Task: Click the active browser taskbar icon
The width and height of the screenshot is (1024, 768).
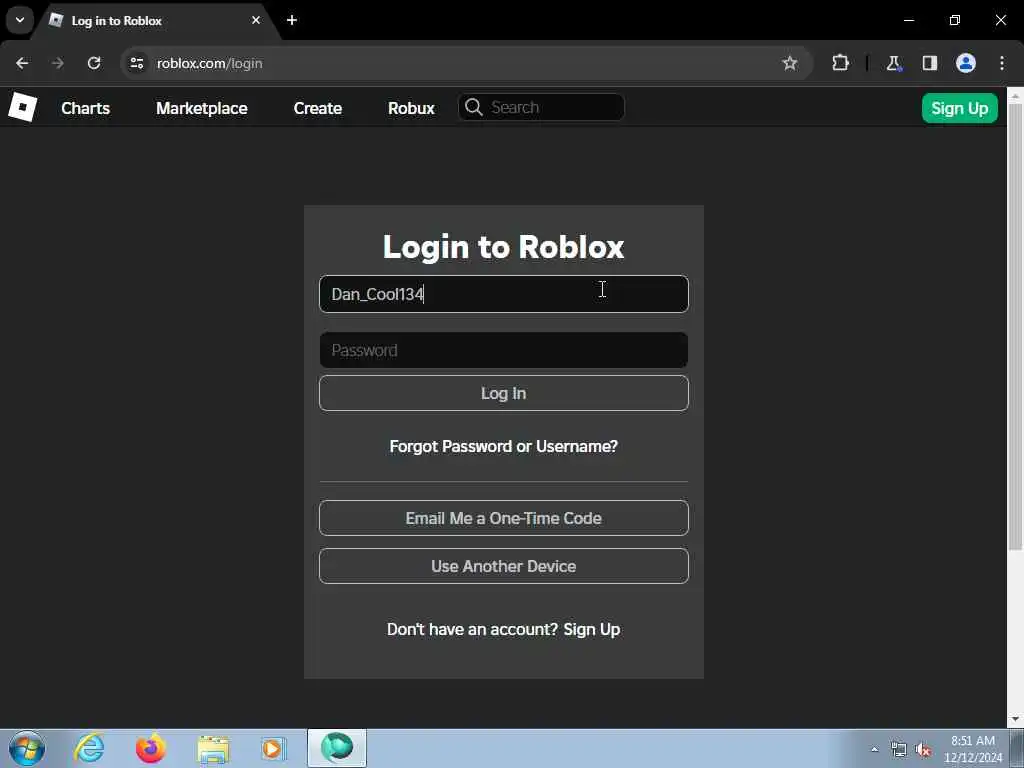Action: 337,748
